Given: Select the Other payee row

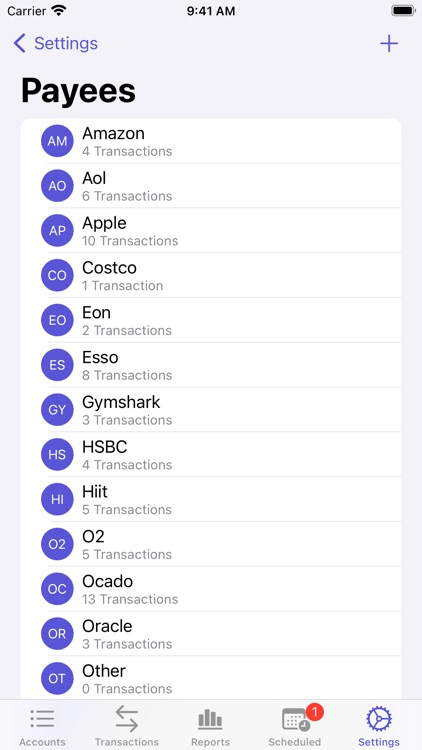Looking at the screenshot, I should [211, 678].
